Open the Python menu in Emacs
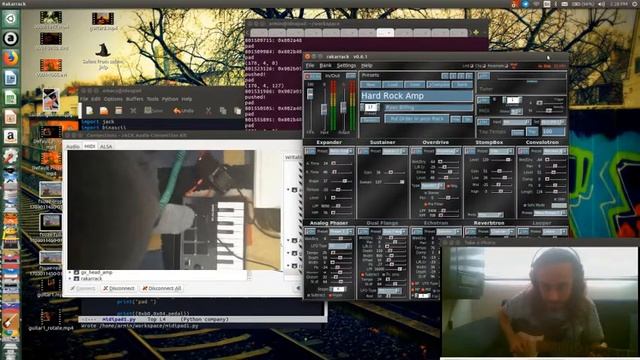 tap(170, 99)
